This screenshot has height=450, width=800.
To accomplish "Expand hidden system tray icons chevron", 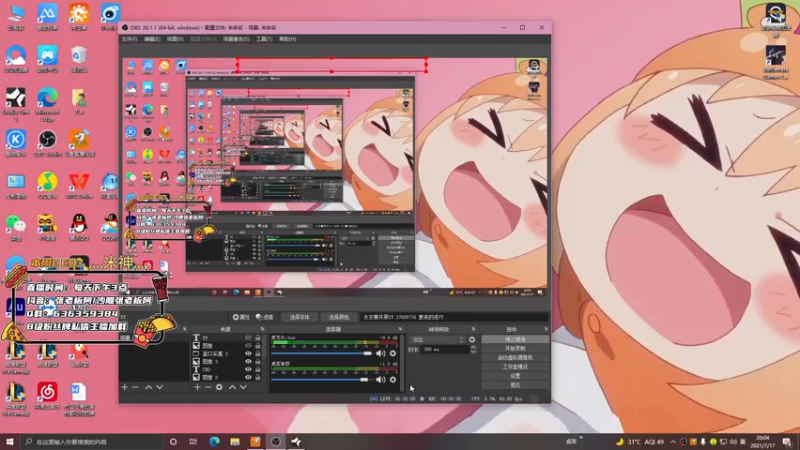I will 673,441.
